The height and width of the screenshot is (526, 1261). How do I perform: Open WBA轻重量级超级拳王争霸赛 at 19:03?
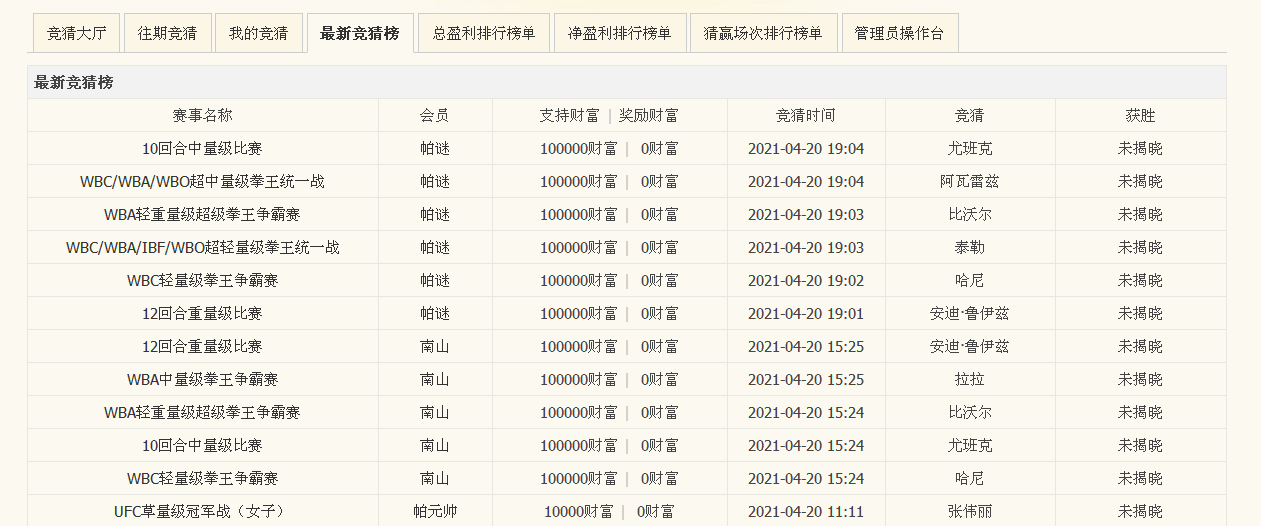[x=202, y=214]
